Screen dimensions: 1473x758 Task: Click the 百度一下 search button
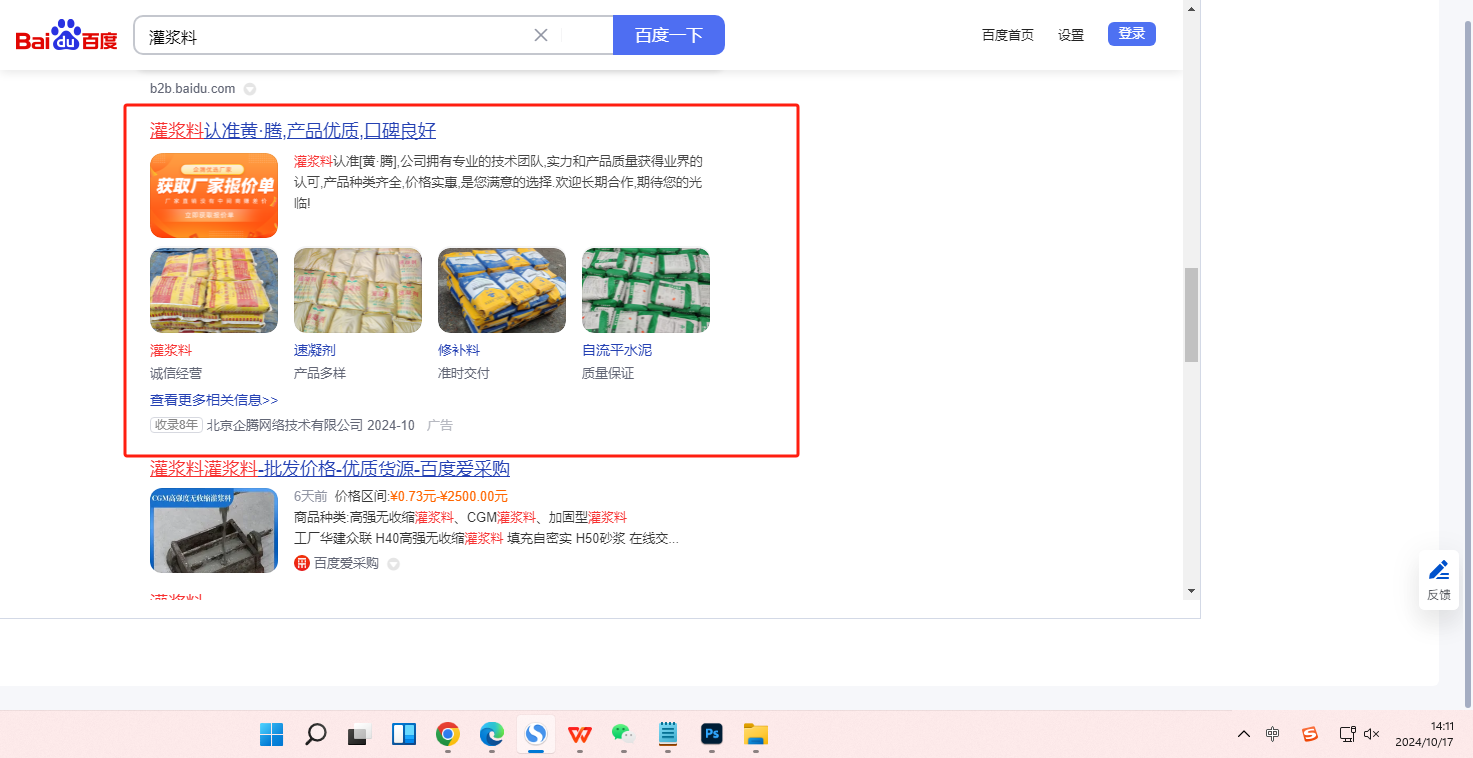(668, 35)
